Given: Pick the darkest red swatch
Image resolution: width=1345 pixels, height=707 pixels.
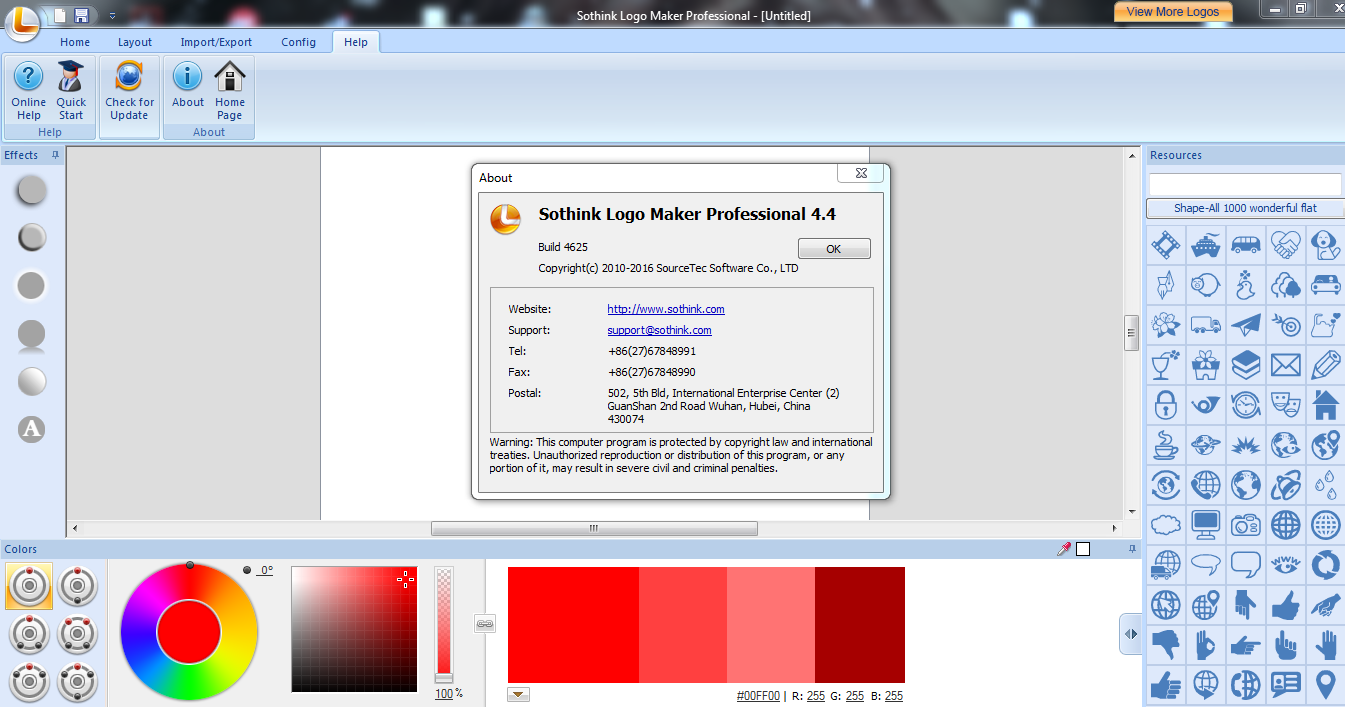Looking at the screenshot, I should point(860,625).
